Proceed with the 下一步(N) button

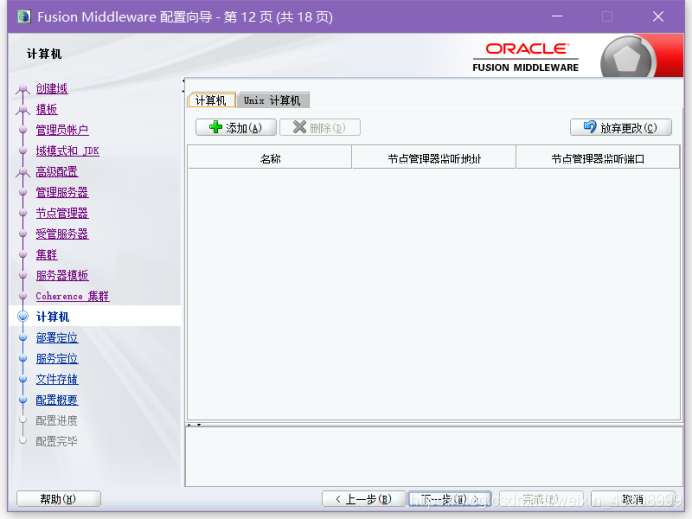(450, 499)
